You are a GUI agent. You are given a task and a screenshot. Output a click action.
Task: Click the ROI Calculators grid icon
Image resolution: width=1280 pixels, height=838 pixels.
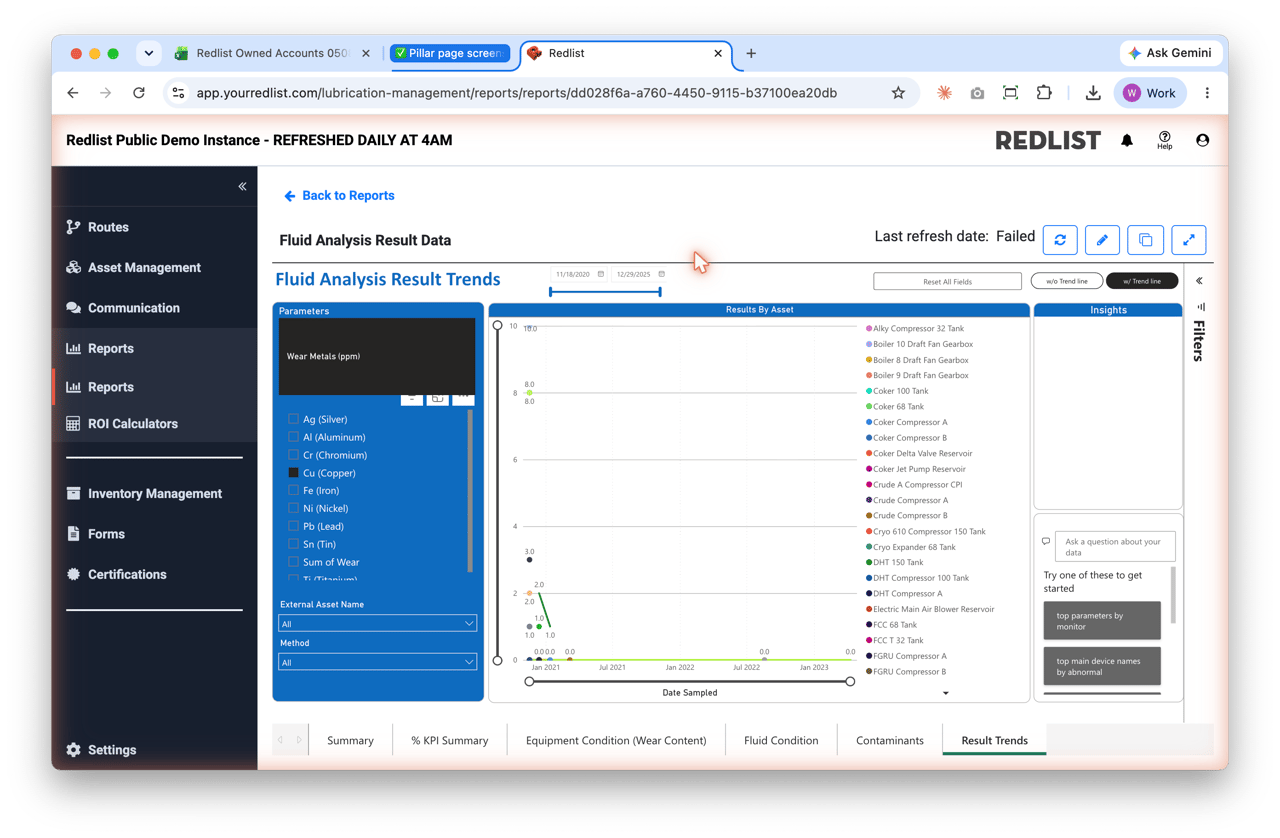(73, 424)
